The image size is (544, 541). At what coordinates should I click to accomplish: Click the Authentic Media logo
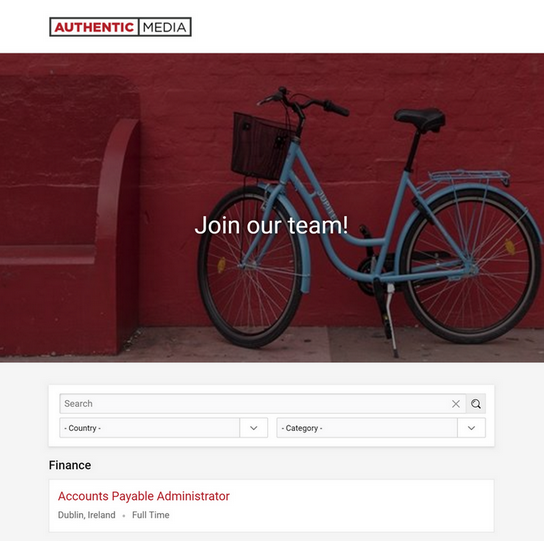pos(120,27)
